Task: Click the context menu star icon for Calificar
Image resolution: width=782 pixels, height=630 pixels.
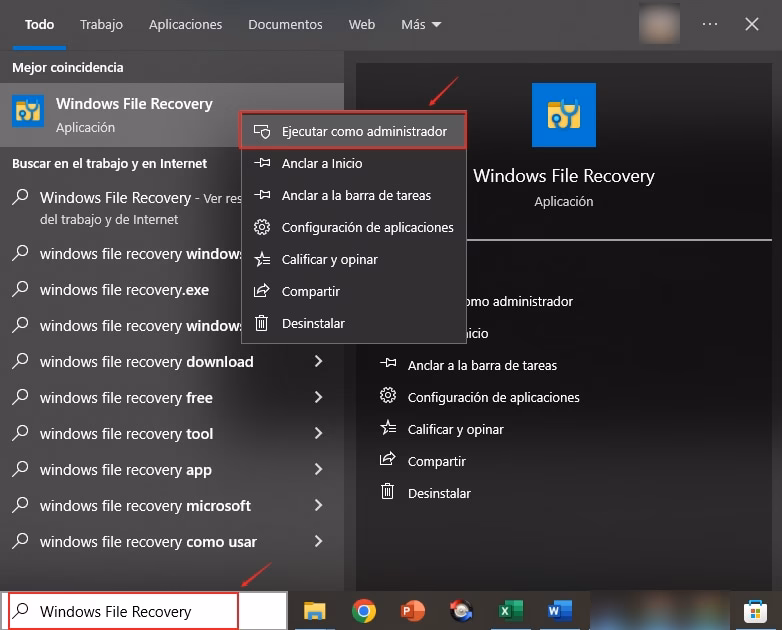Action: tap(262, 259)
